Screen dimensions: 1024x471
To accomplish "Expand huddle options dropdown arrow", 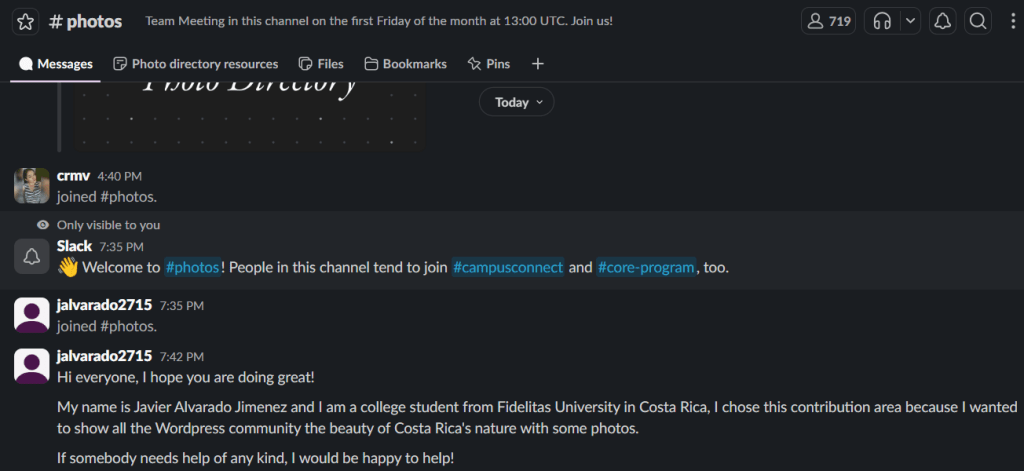I will (x=910, y=21).
